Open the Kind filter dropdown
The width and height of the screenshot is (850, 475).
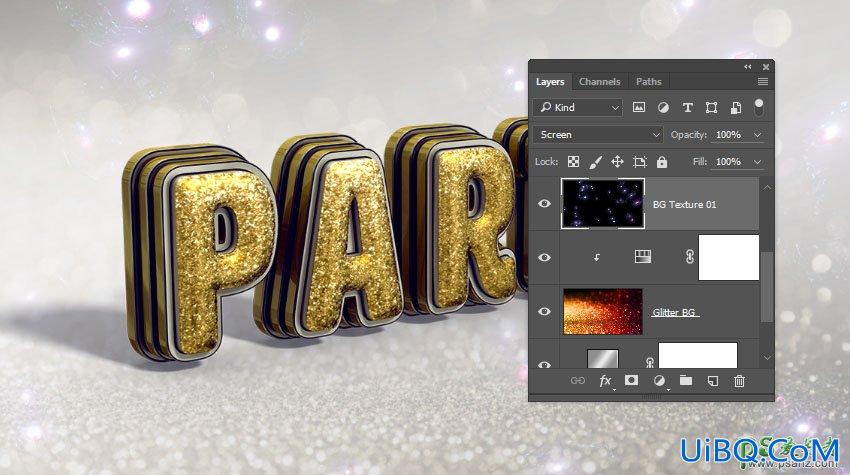(578, 107)
